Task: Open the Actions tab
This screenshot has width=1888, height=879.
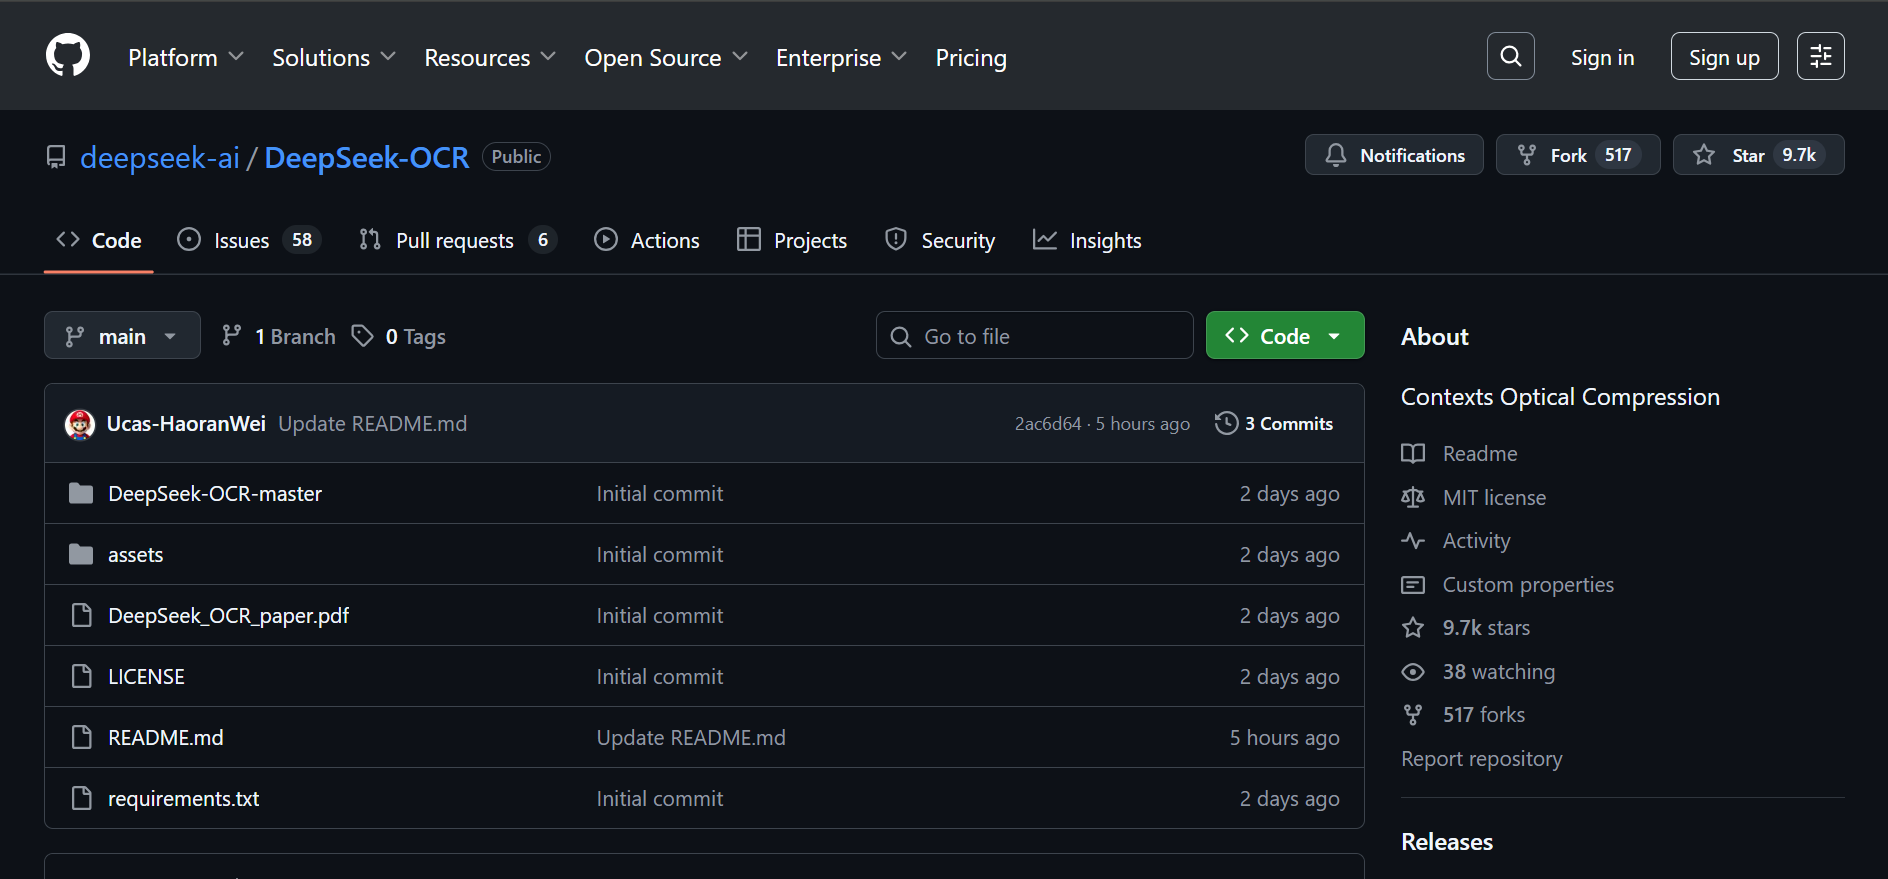Action: point(647,240)
